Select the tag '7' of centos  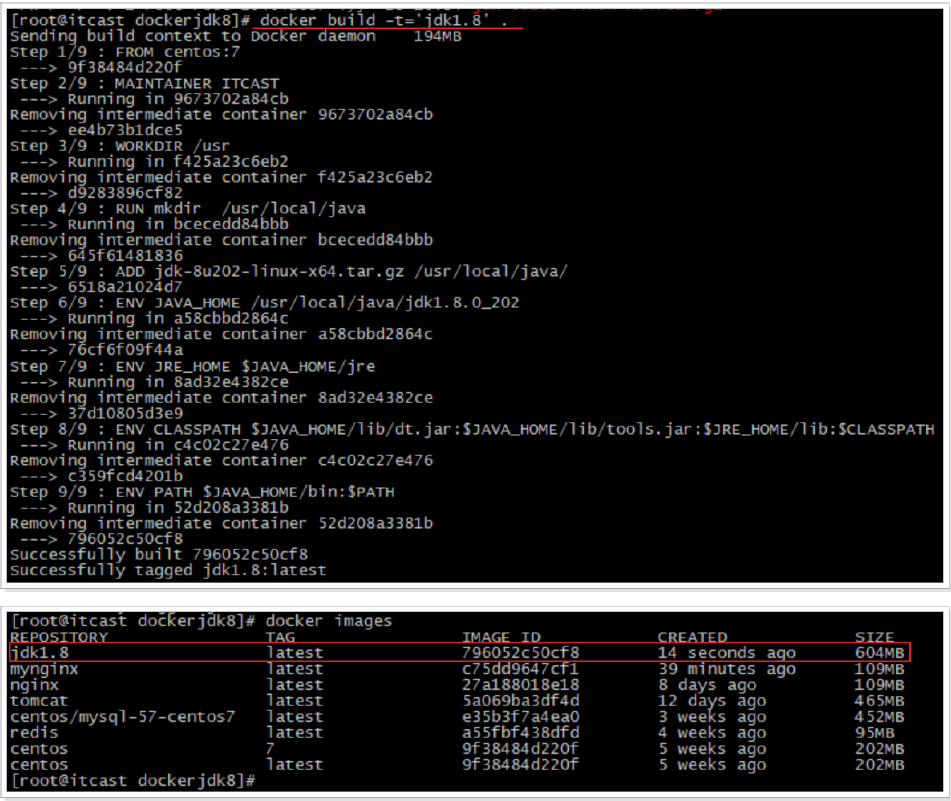coord(270,748)
